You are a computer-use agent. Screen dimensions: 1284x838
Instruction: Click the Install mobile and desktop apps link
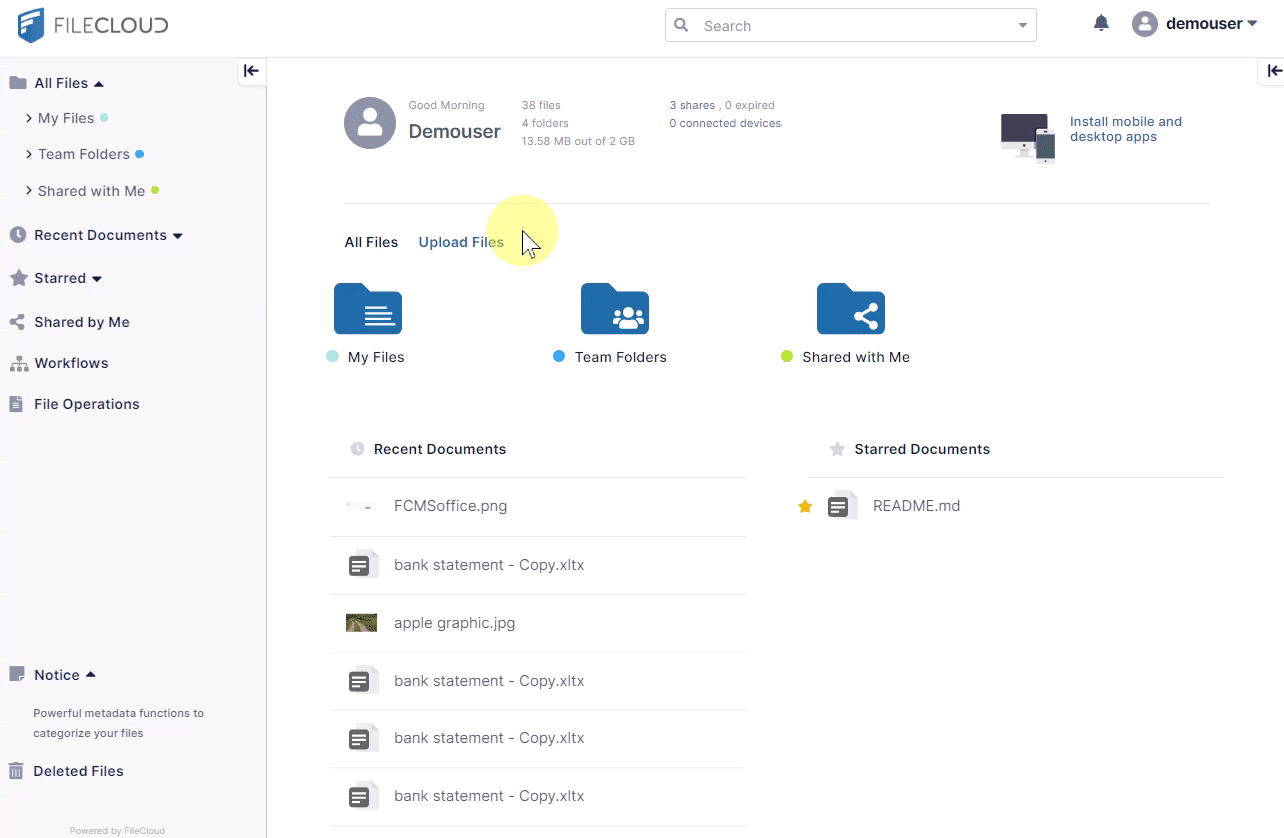coord(1125,129)
